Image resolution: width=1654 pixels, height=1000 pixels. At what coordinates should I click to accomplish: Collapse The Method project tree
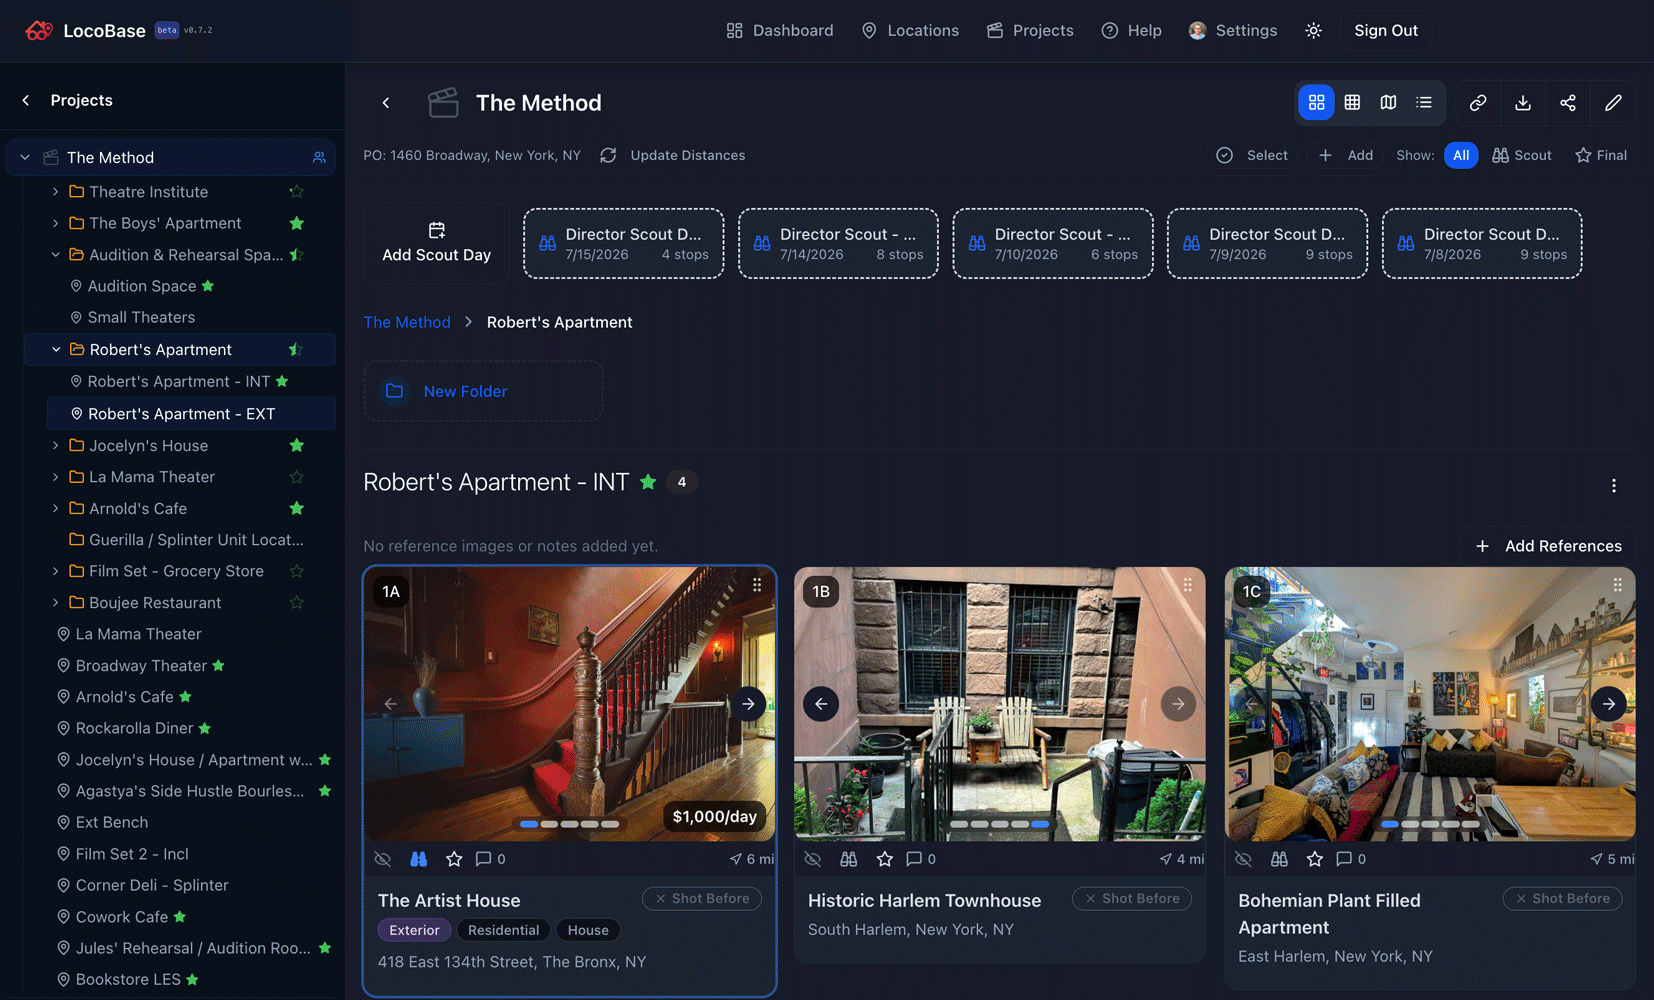pos(25,157)
